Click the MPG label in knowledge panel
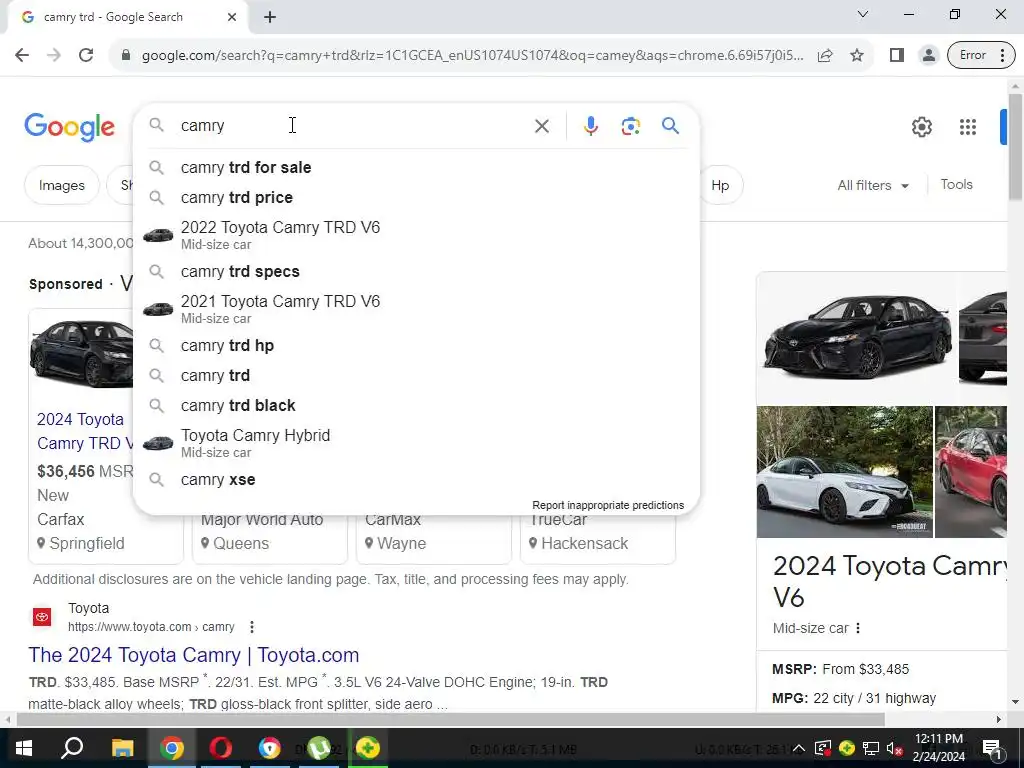Screen dimensions: 1024x768 pyautogui.click(x=790, y=698)
